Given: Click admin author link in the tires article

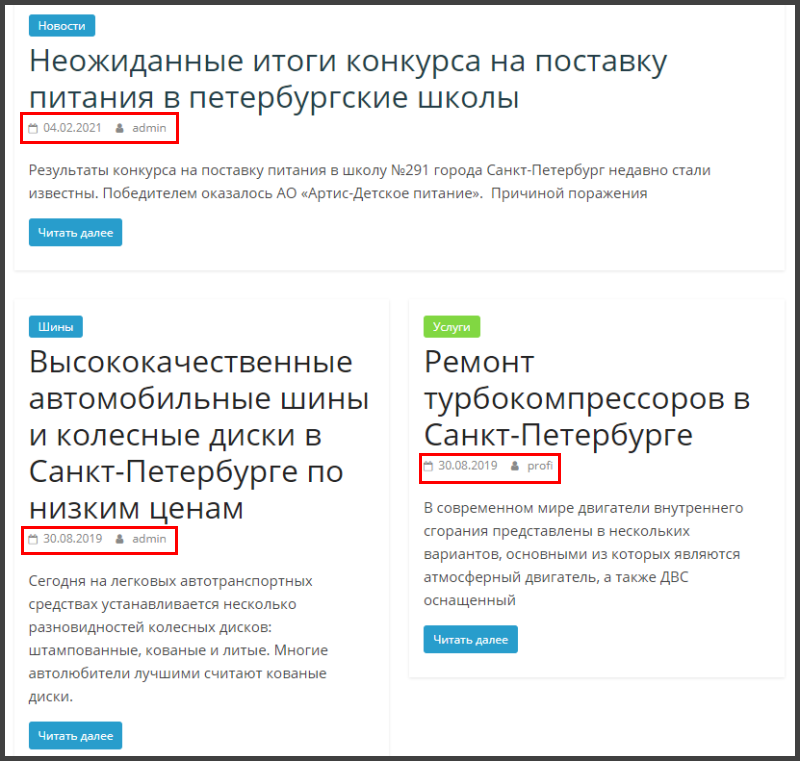Looking at the screenshot, I should click(149, 539).
